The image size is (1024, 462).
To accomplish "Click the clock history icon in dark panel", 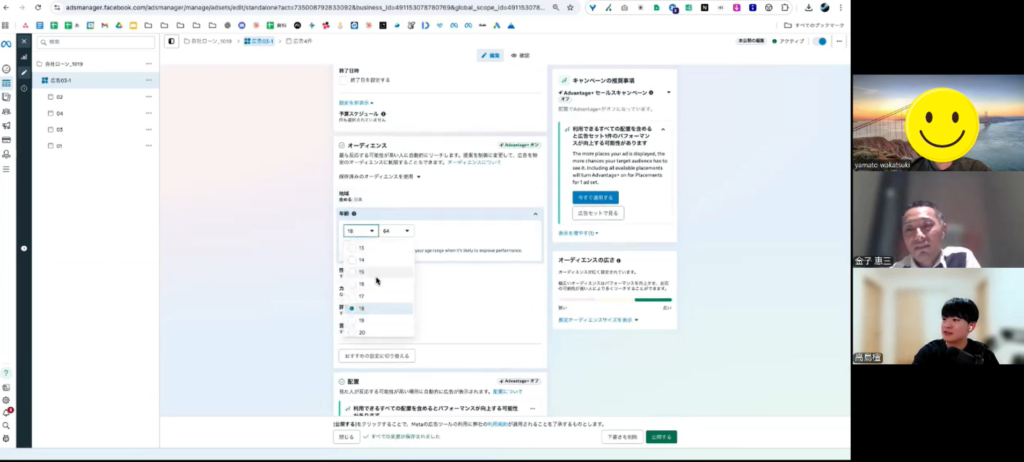I will 24,88.
